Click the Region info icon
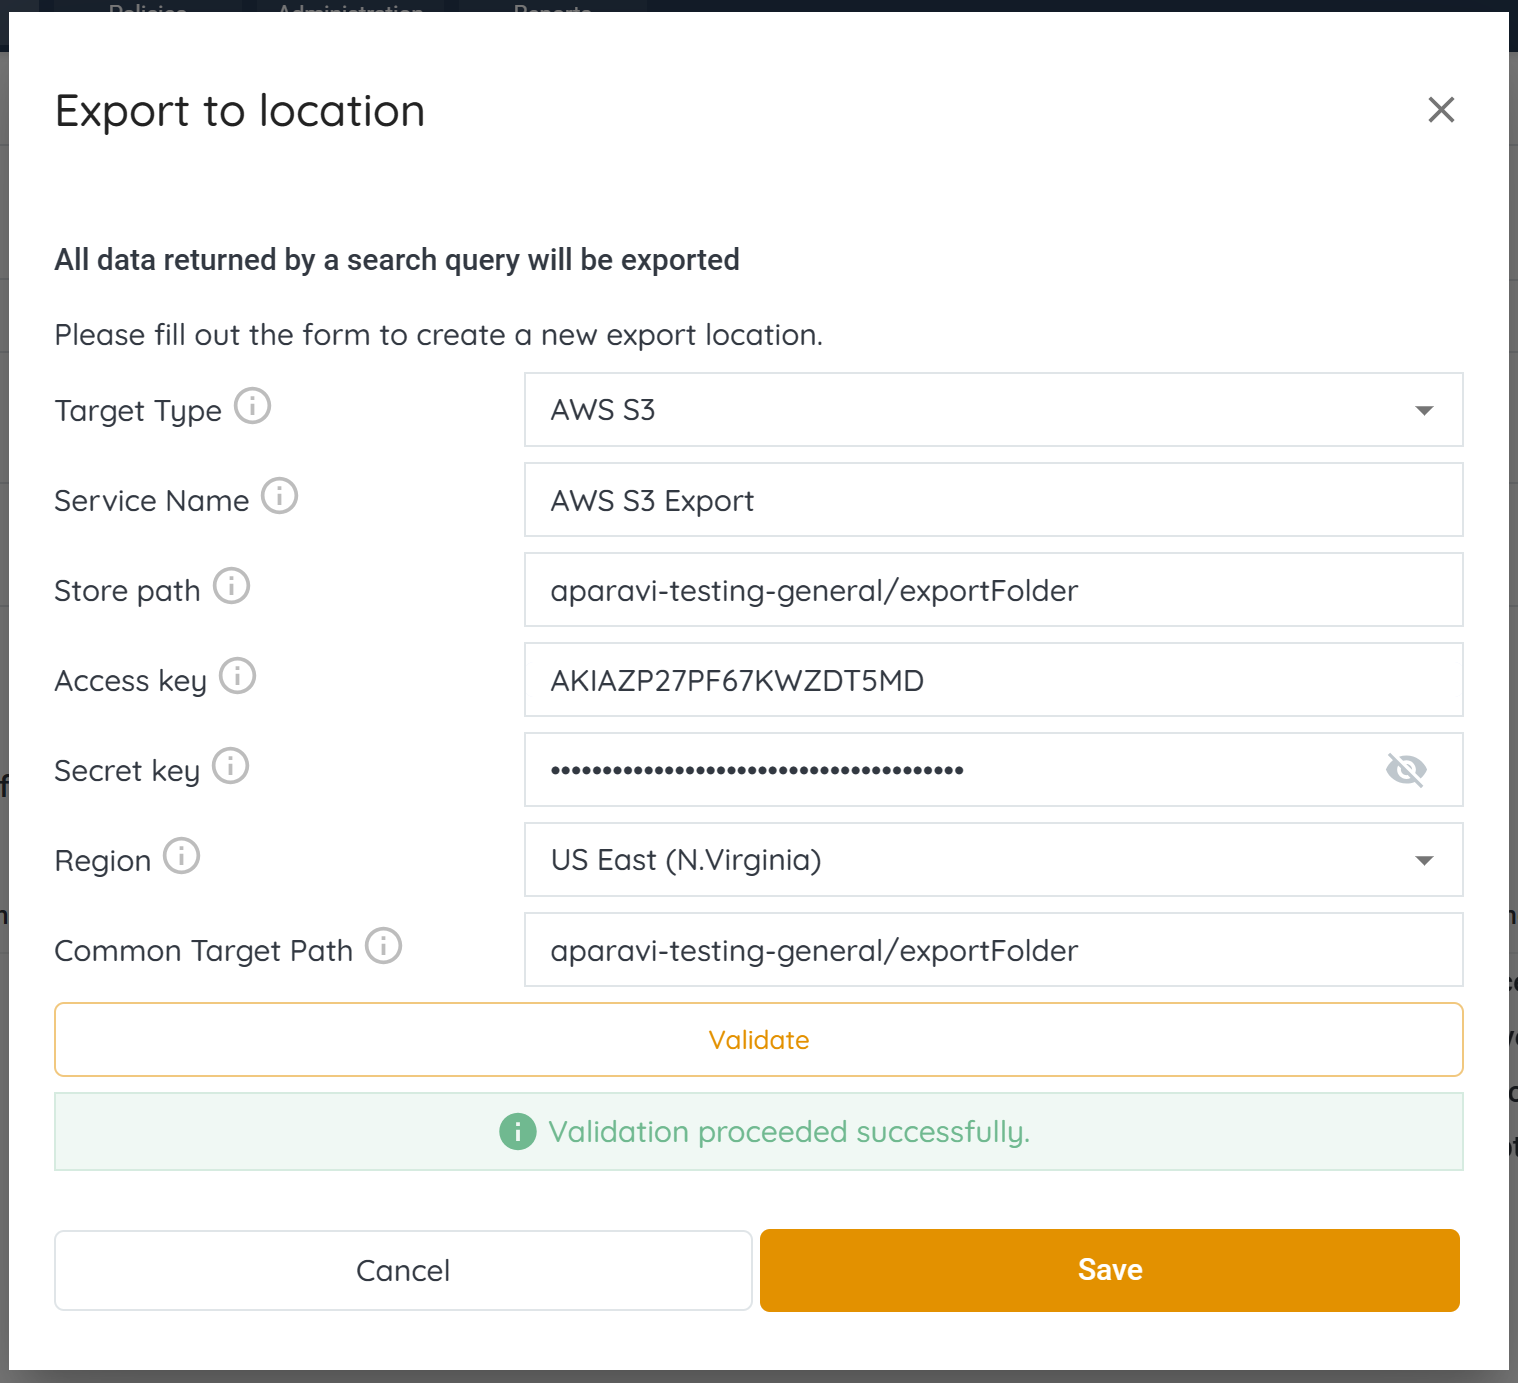 pyautogui.click(x=181, y=856)
